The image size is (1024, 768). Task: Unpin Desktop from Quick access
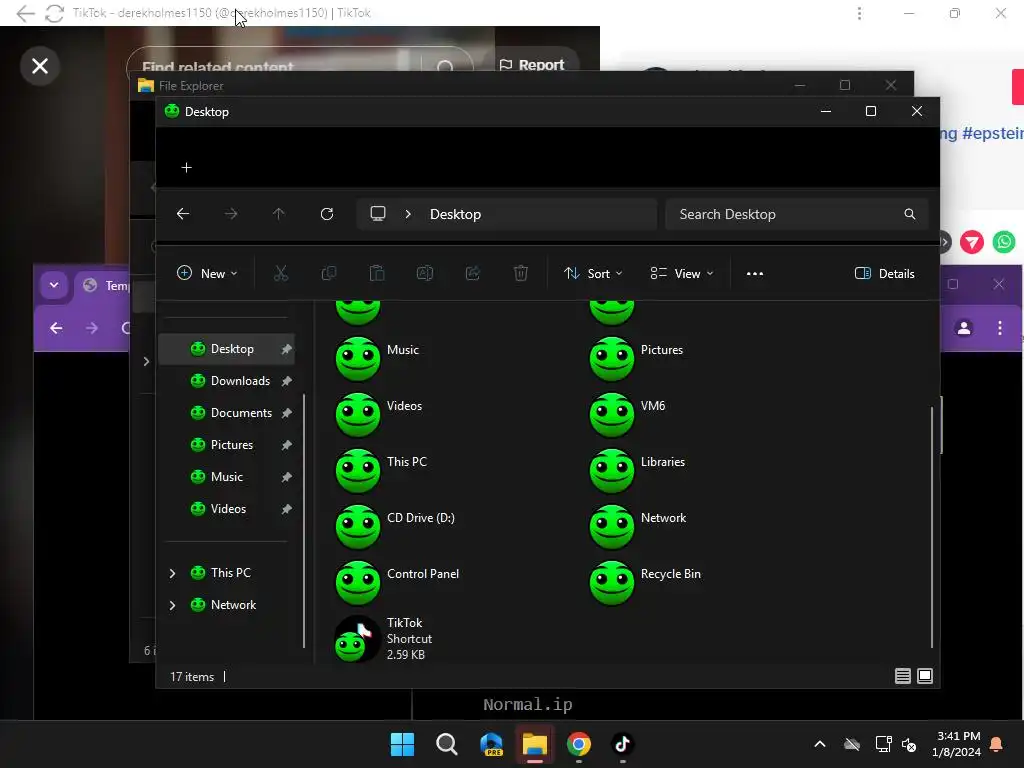tap(286, 349)
